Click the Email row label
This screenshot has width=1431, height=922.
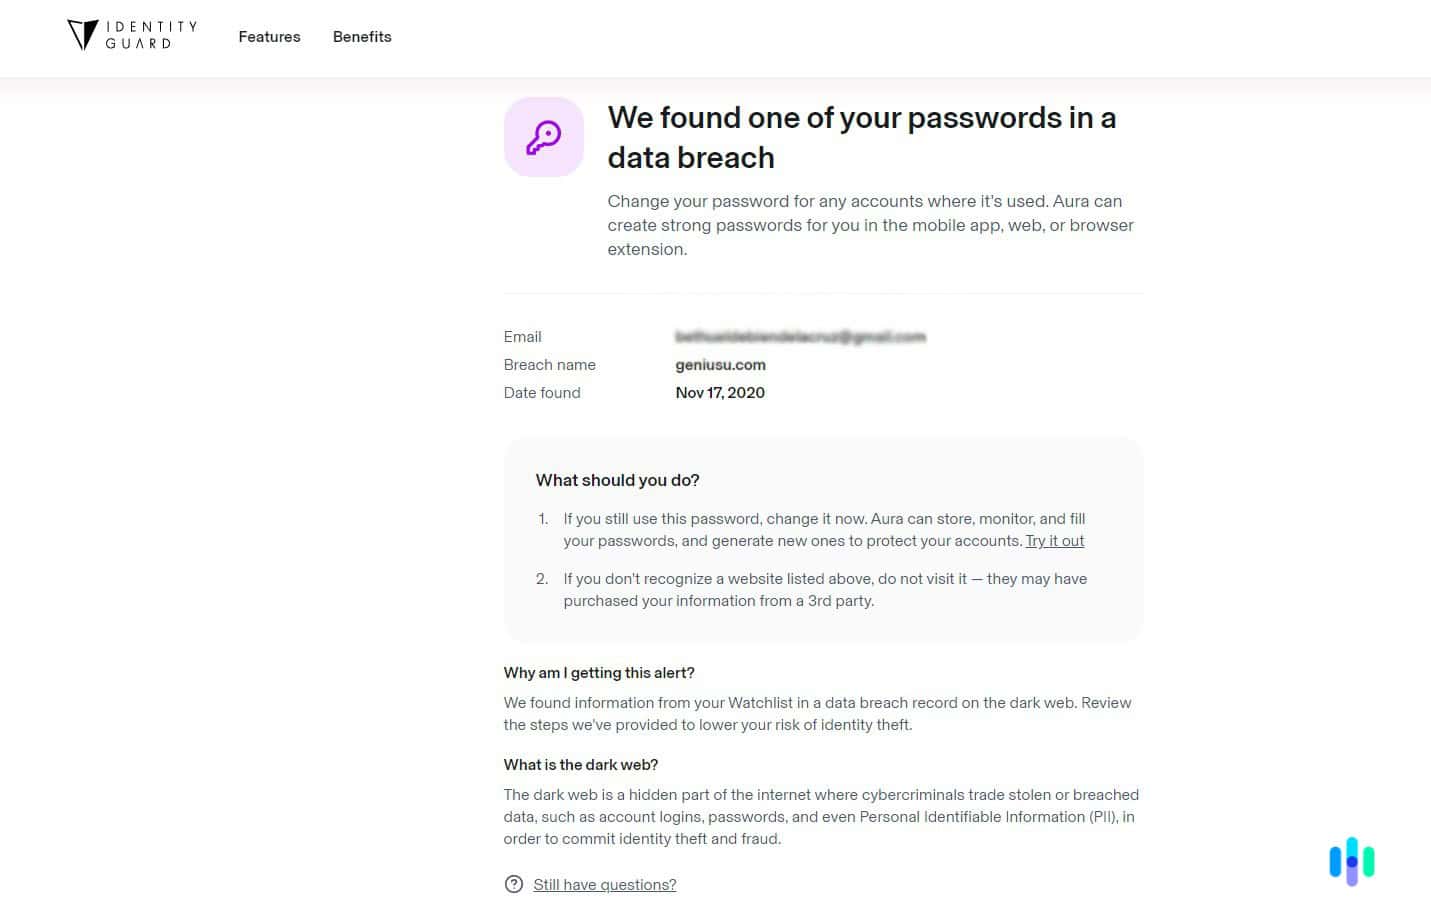pos(522,337)
